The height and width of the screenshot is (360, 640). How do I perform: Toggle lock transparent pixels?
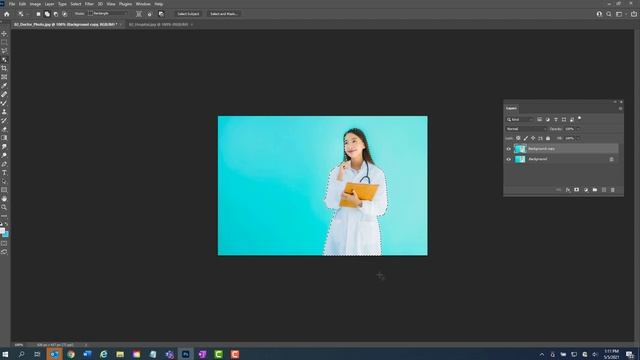tap(518, 138)
